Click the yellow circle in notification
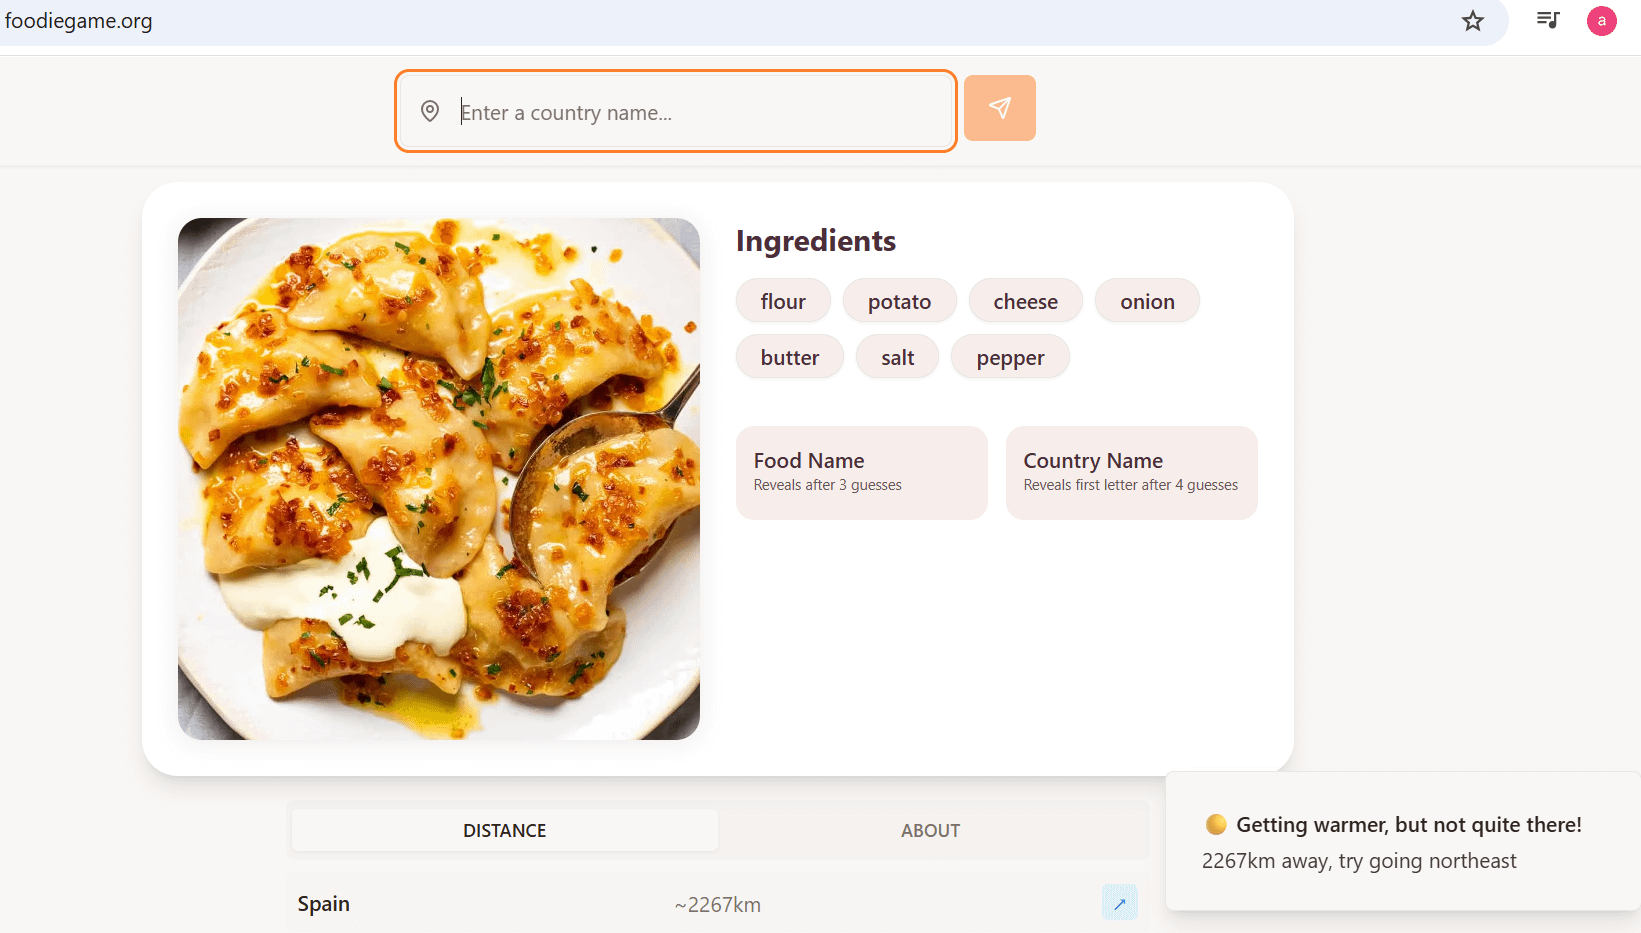Viewport: 1641px width, 933px height. pos(1216,824)
